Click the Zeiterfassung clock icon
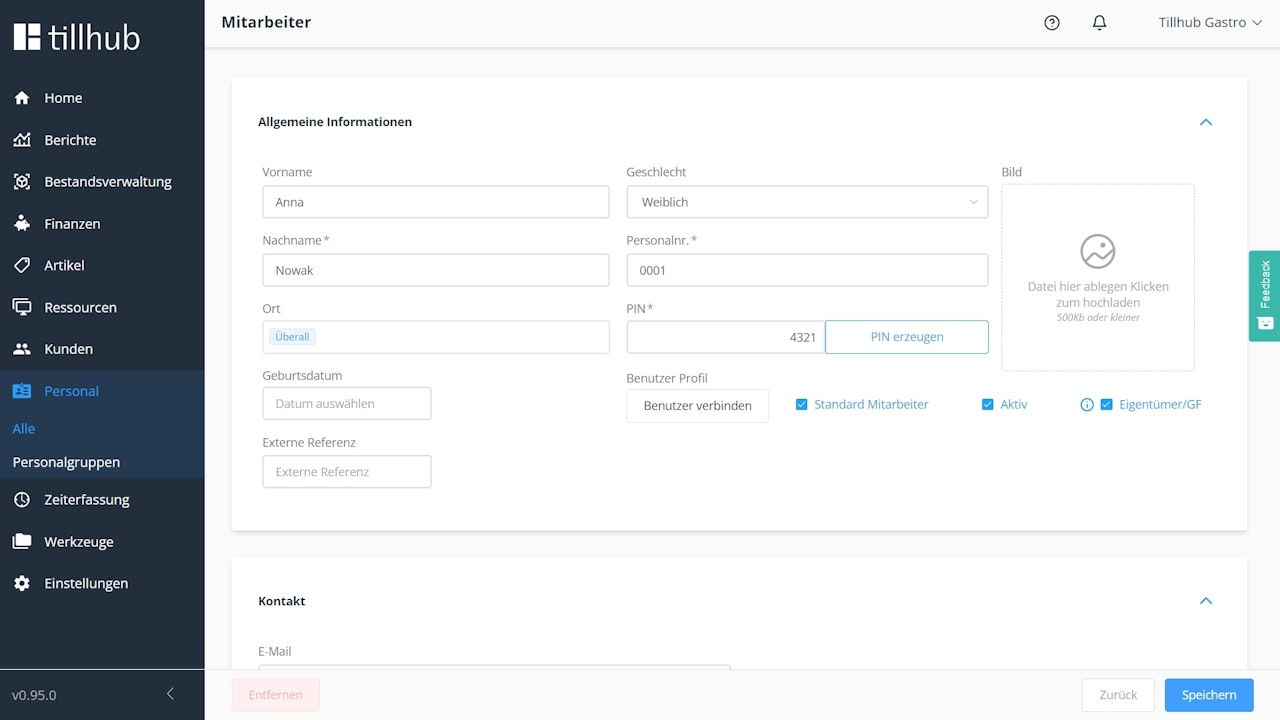 point(22,500)
